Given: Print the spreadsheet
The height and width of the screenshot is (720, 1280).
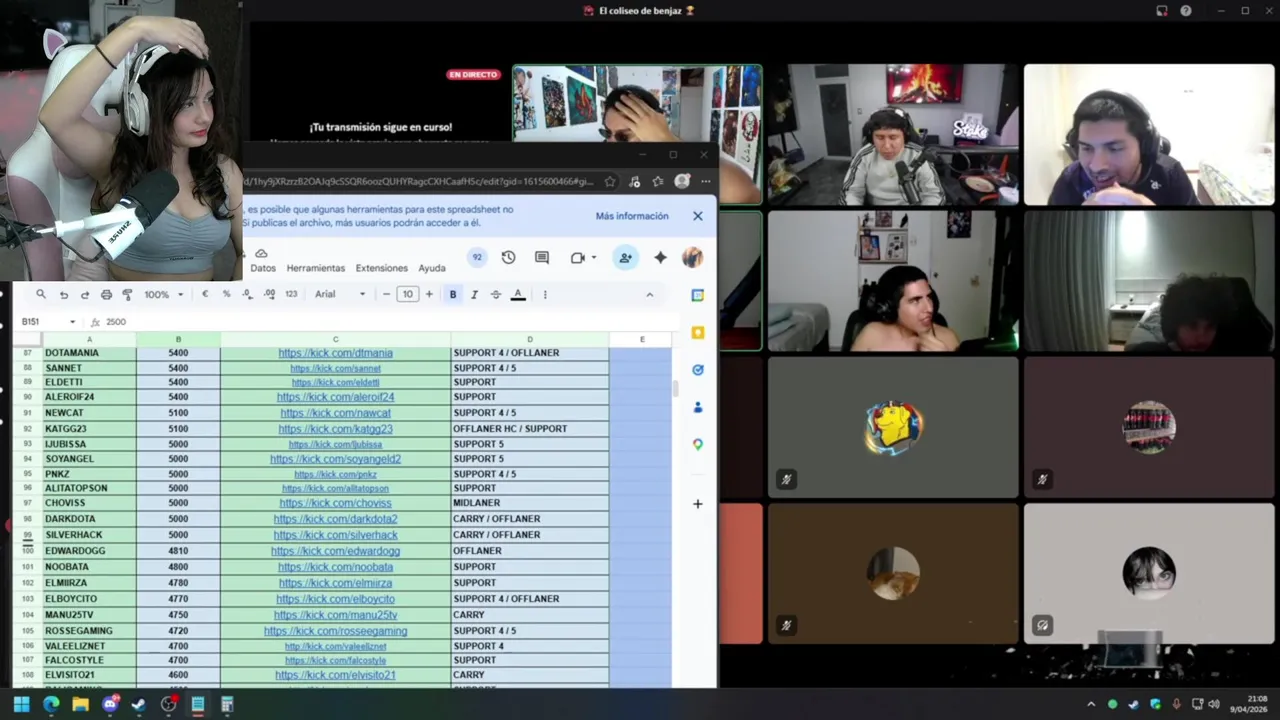Looking at the screenshot, I should [x=106, y=294].
